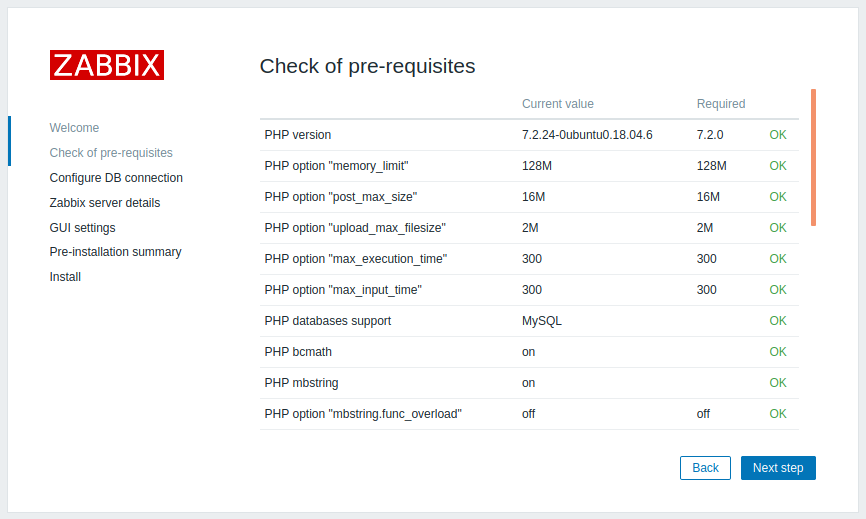Click PHP option "post_max_size" label

341,197
